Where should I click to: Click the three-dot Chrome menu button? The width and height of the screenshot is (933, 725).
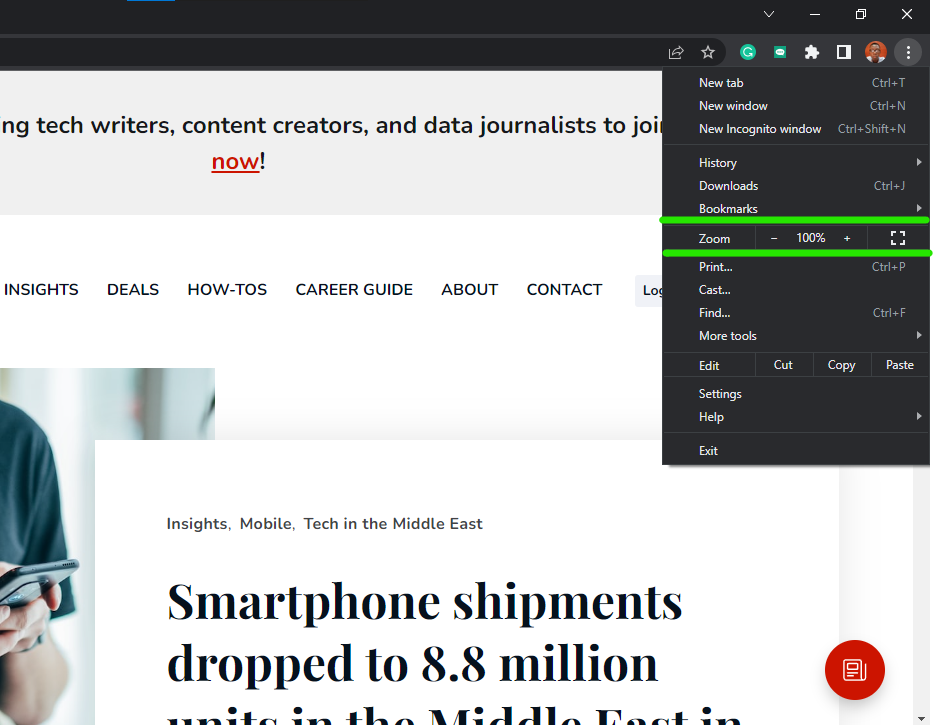pos(908,52)
